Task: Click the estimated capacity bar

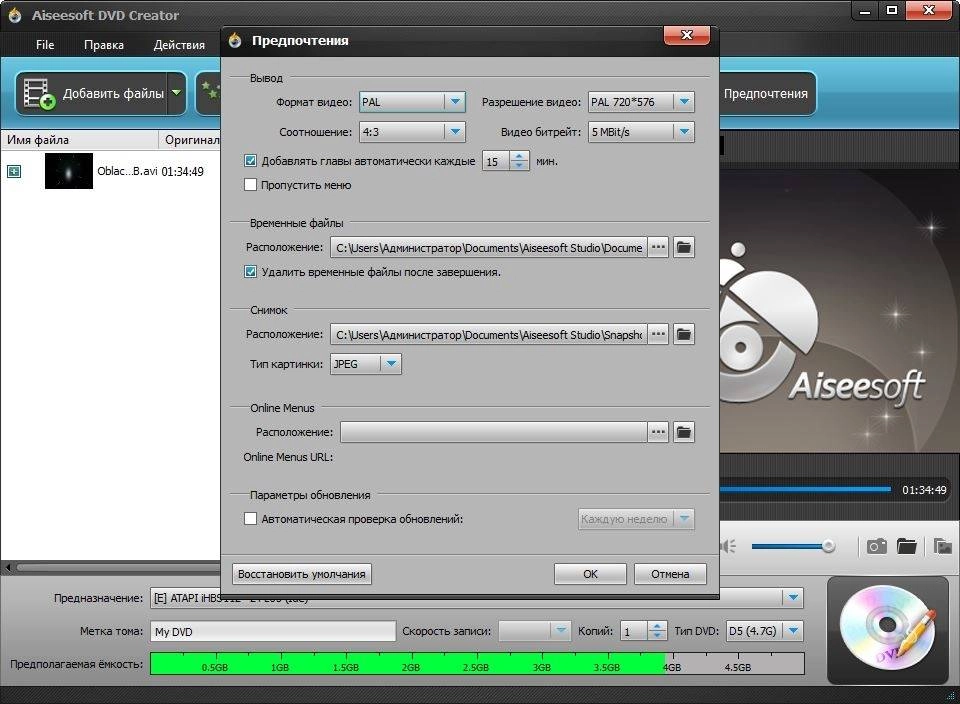Action: tap(477, 664)
